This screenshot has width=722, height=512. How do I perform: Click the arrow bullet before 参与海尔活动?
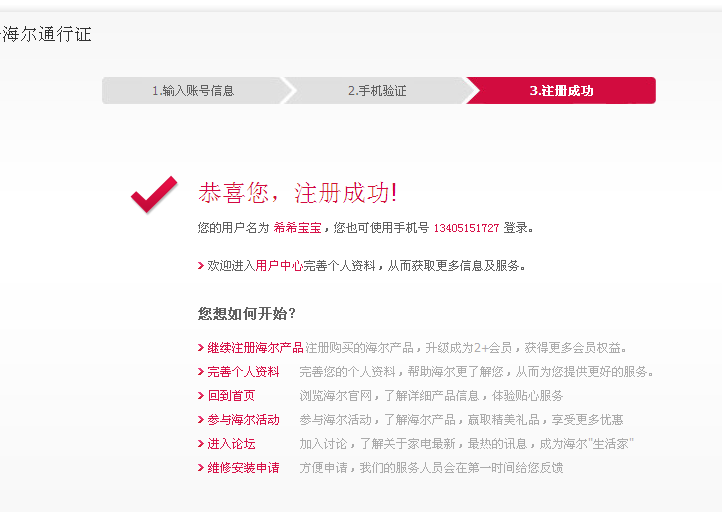[201, 420]
